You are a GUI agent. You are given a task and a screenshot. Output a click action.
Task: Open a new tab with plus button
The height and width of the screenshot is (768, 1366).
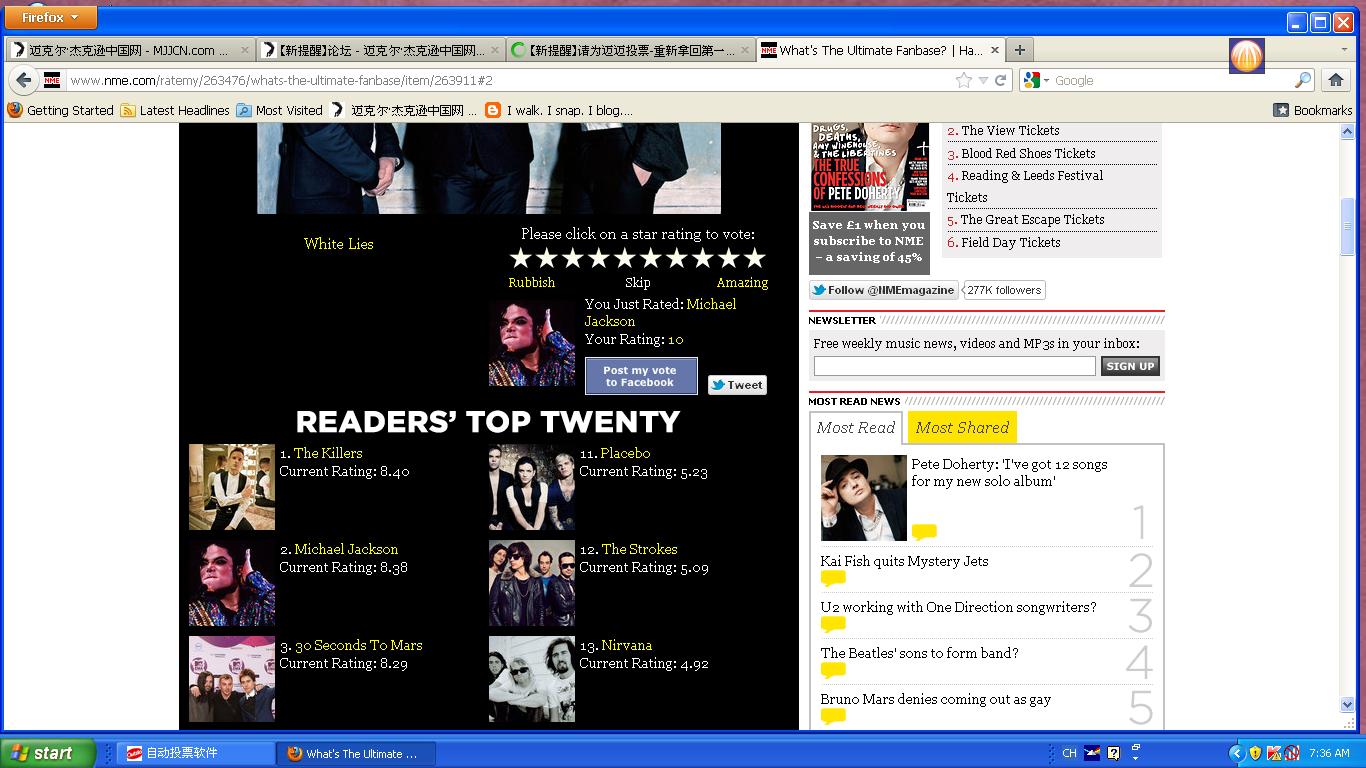1019,50
